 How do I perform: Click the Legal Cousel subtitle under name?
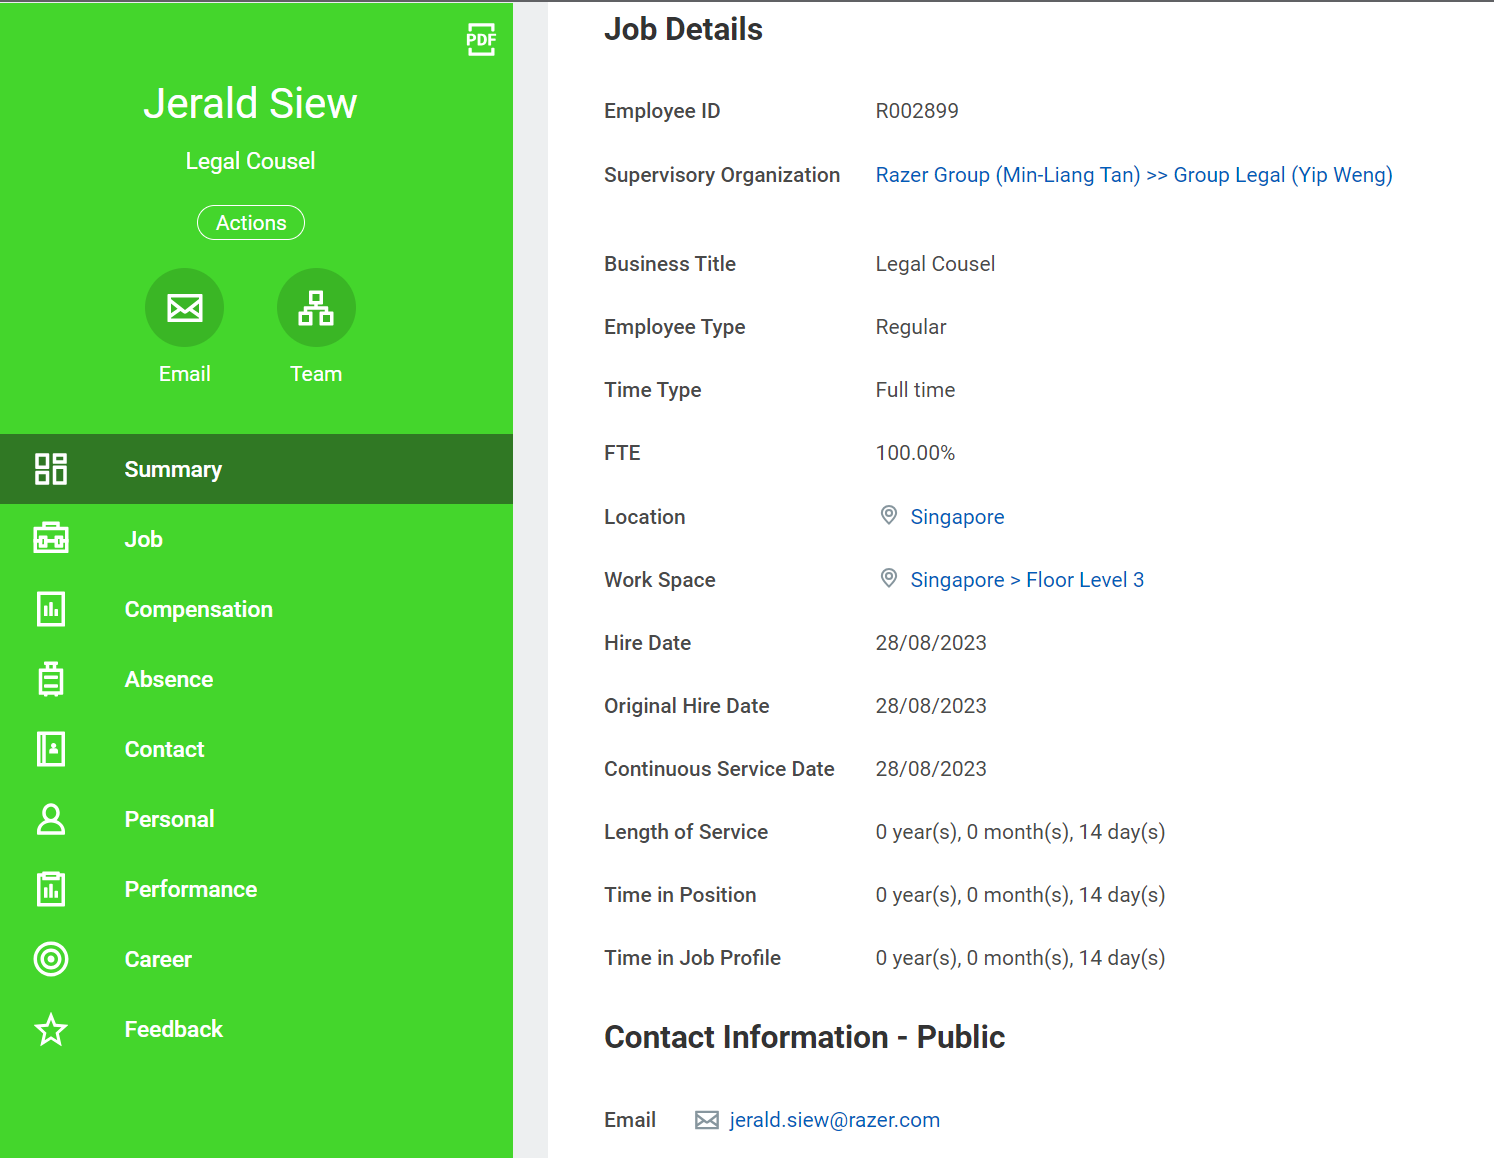250,161
